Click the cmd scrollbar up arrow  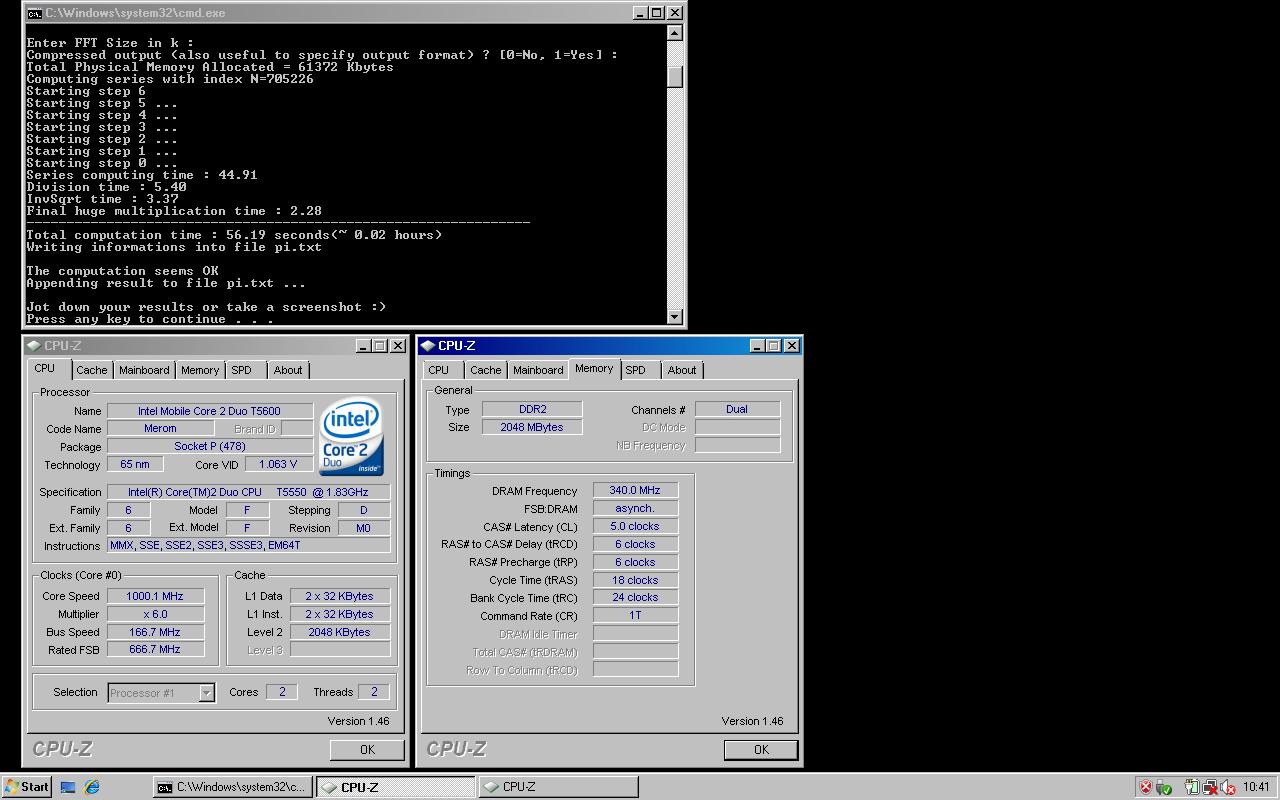(675, 33)
